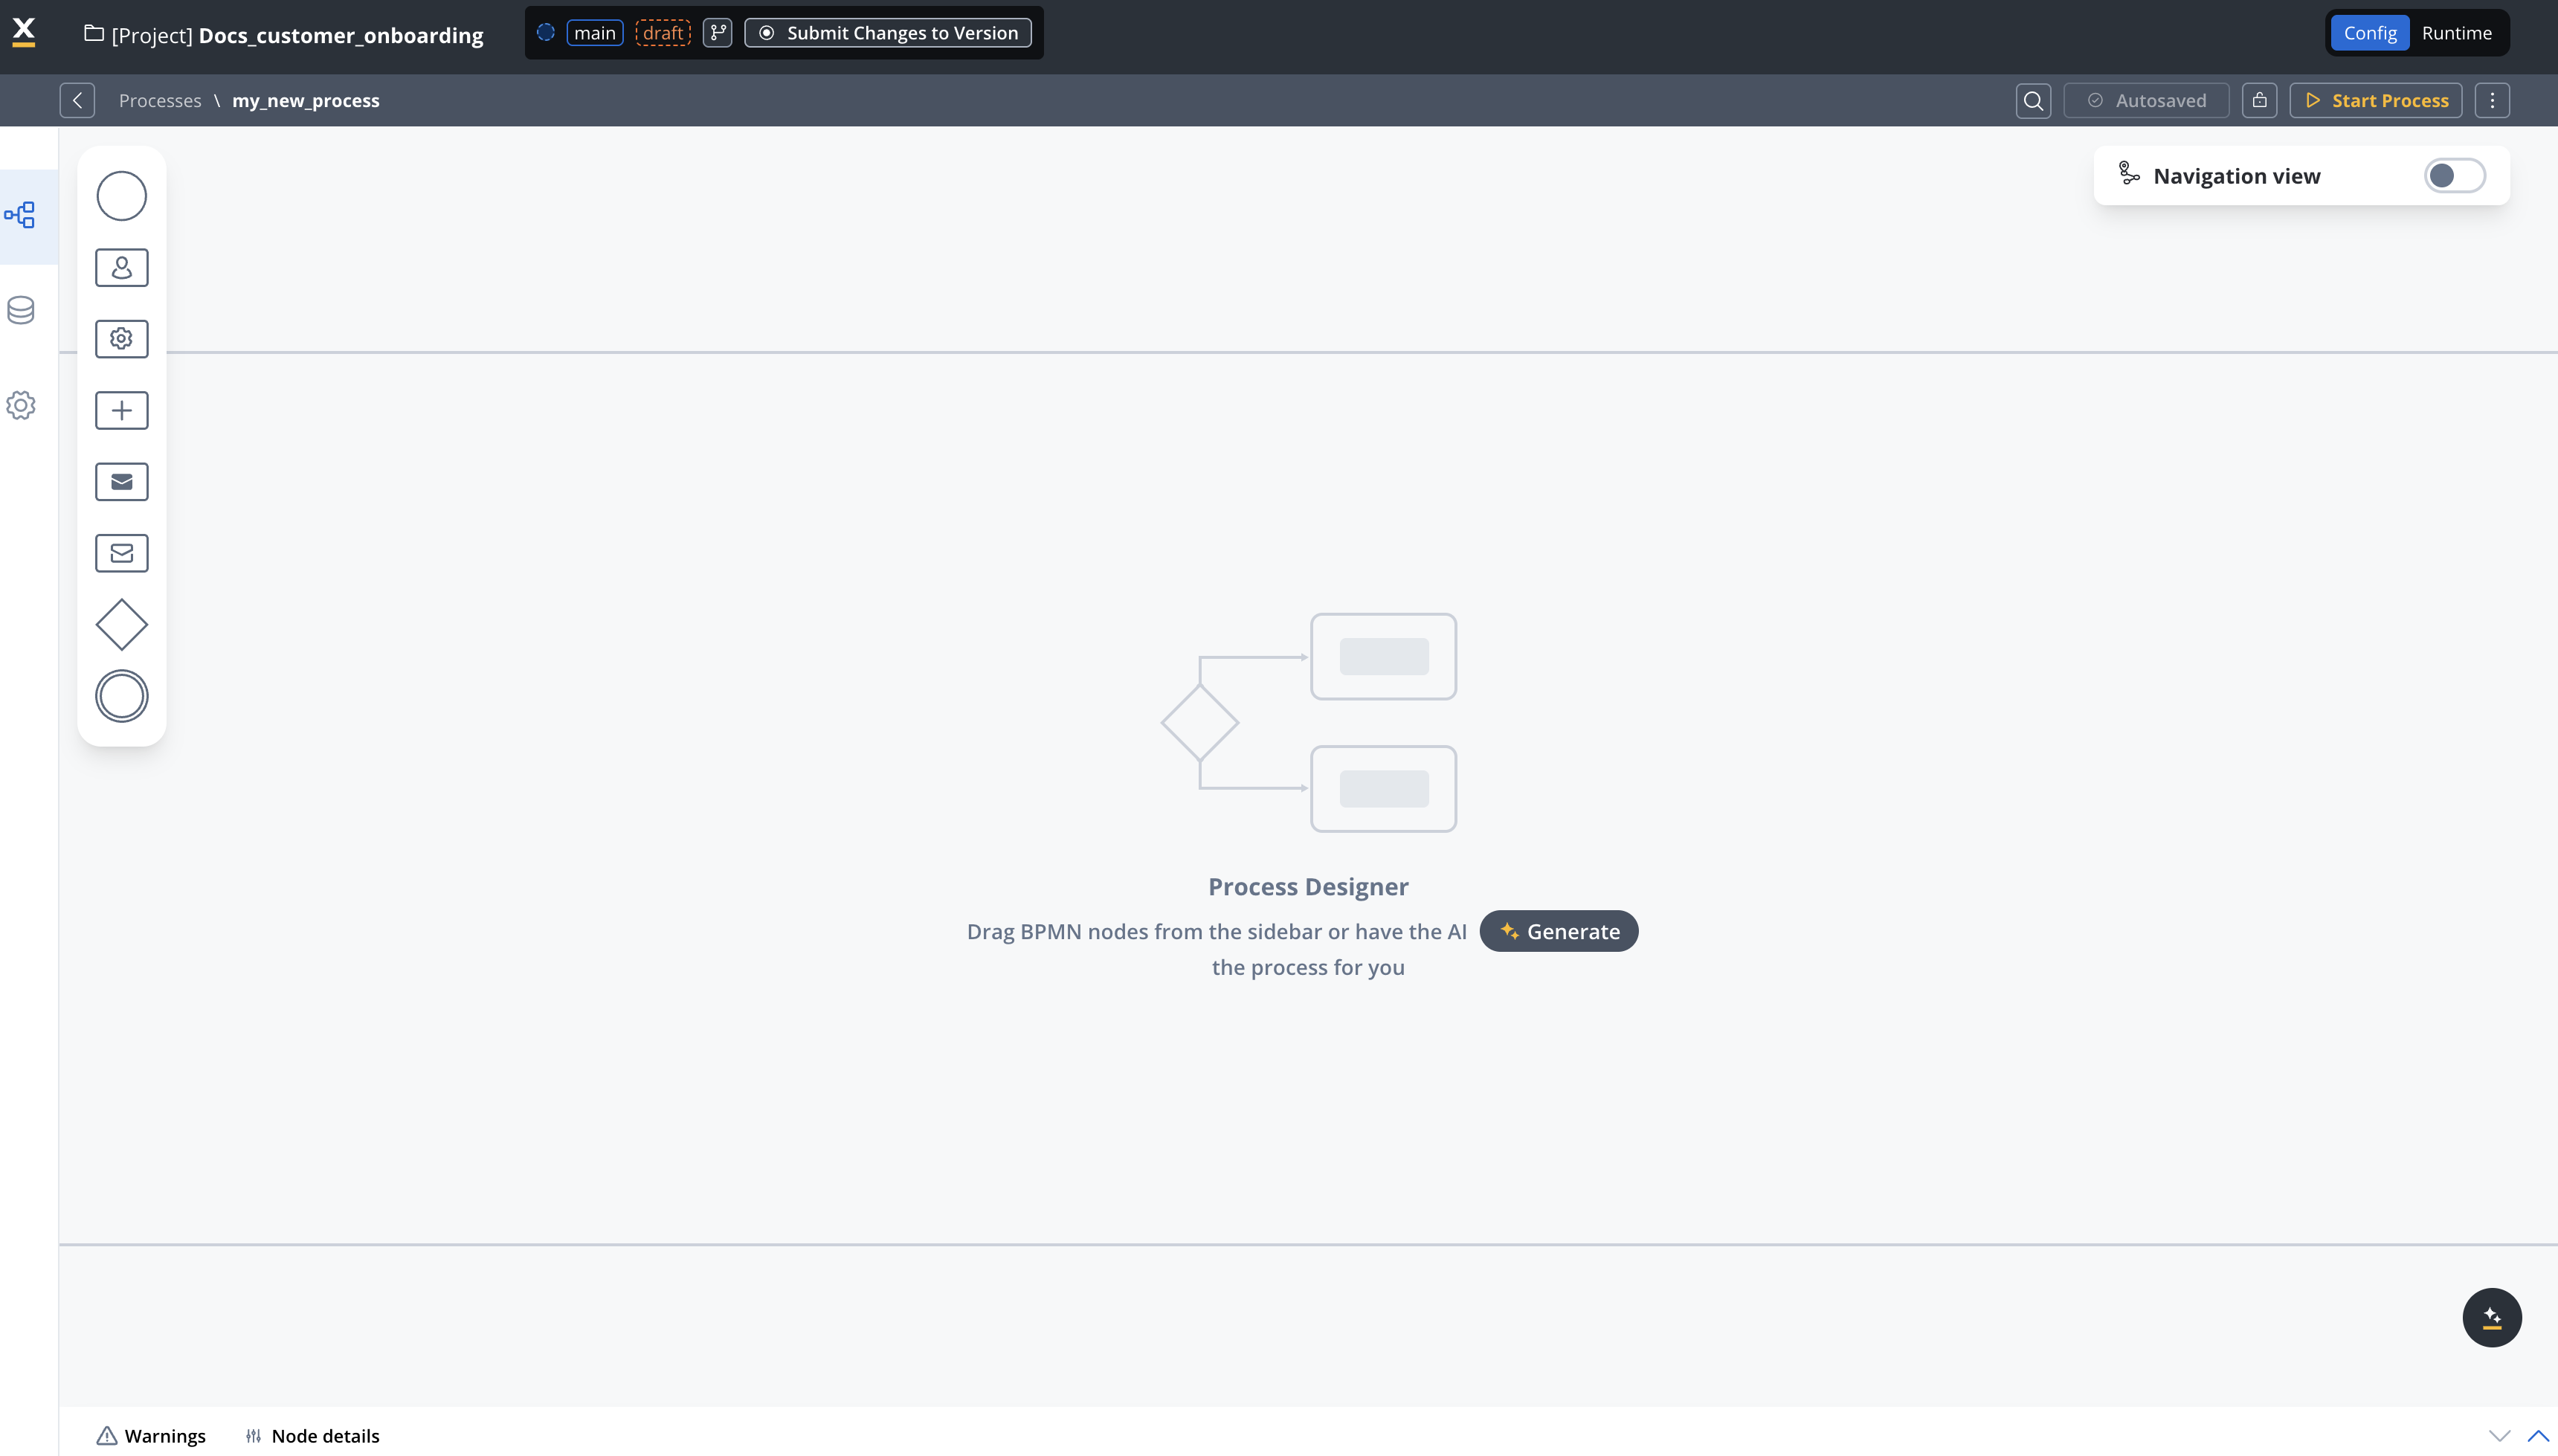Select the Start Event circle node
Viewport: 2558px width, 1456px height.
coord(121,196)
